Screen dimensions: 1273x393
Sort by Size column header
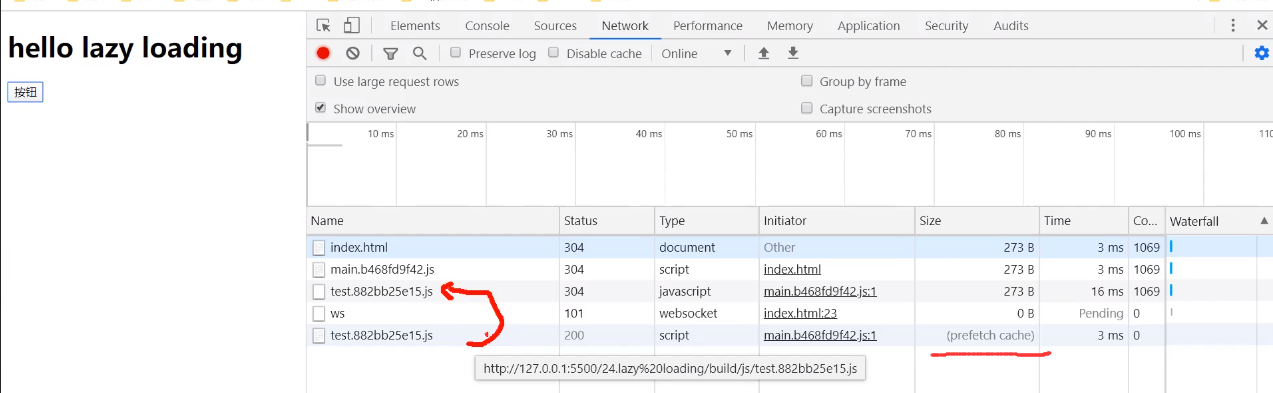click(977, 221)
